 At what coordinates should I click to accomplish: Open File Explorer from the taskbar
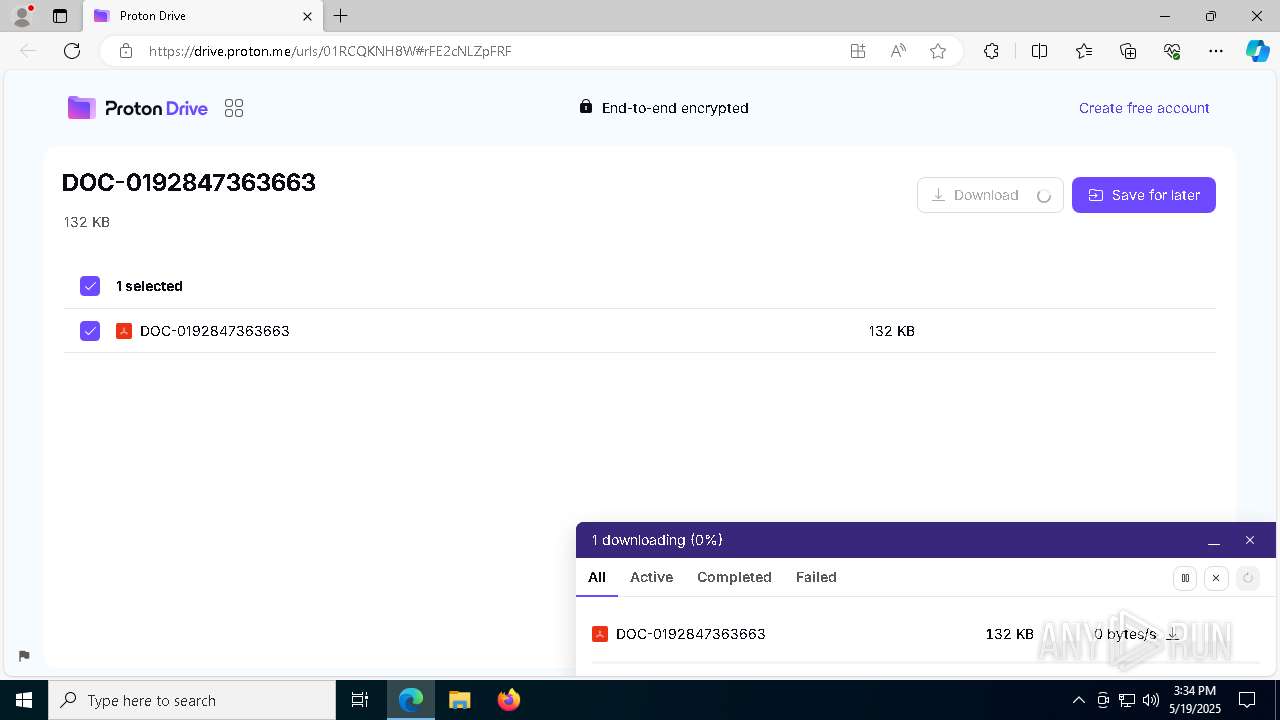[x=459, y=700]
